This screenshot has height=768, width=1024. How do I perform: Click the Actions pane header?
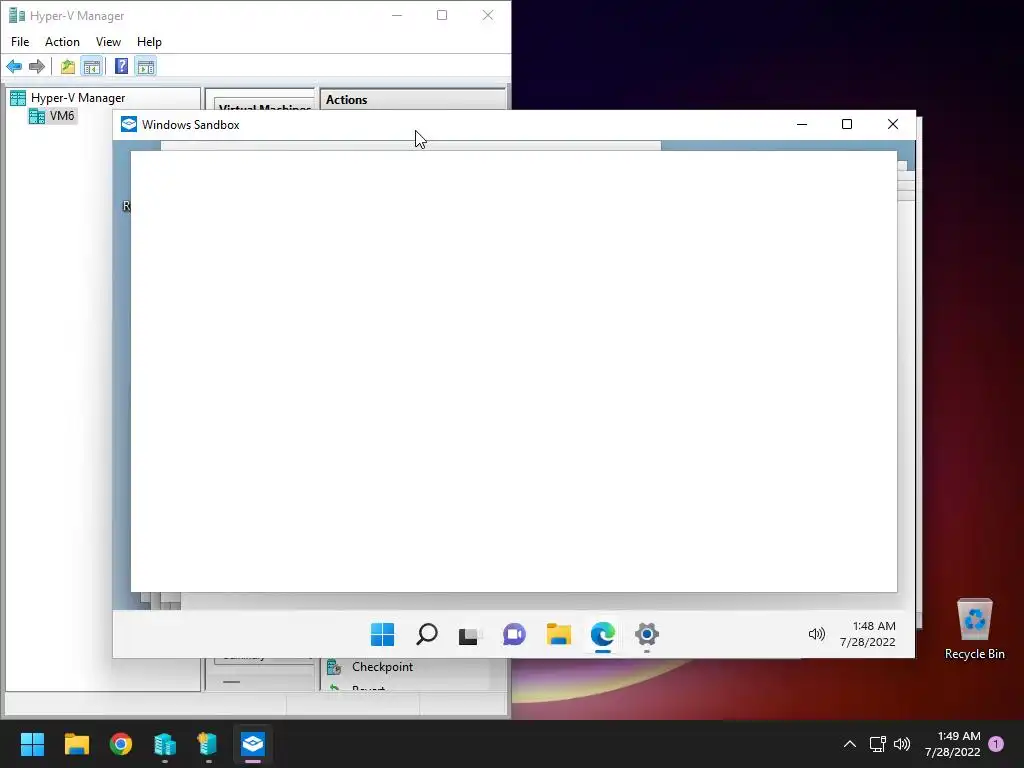click(x=413, y=100)
